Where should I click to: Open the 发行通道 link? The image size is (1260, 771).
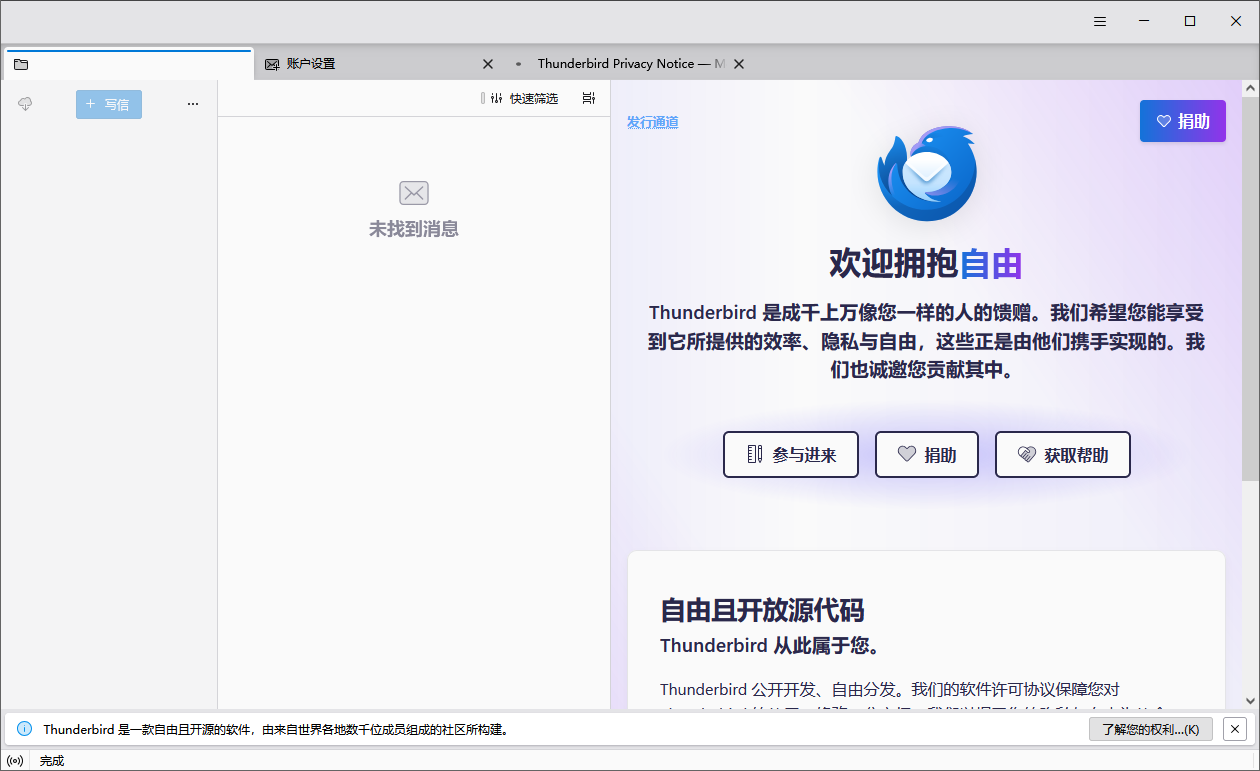652,121
